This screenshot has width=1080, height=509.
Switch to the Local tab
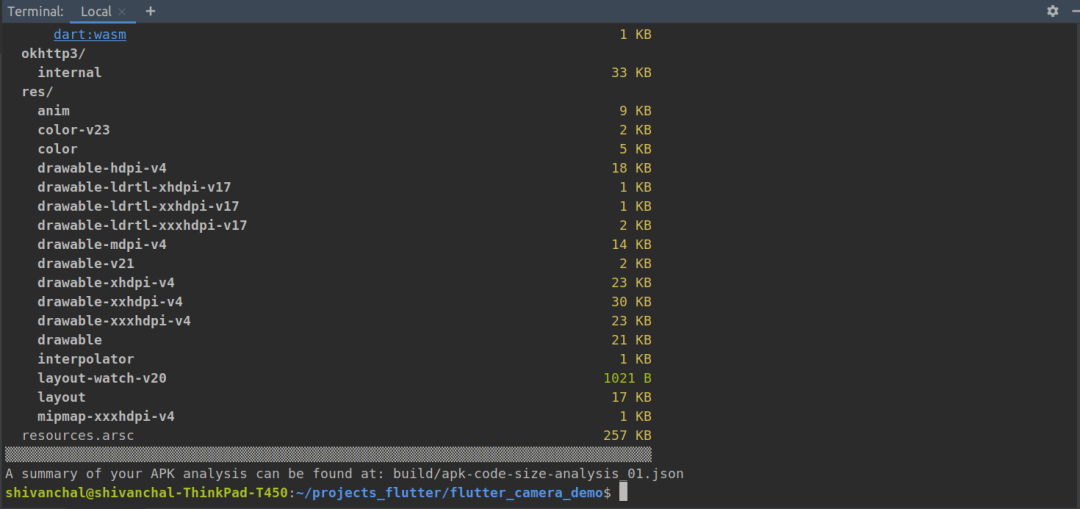[103, 12]
